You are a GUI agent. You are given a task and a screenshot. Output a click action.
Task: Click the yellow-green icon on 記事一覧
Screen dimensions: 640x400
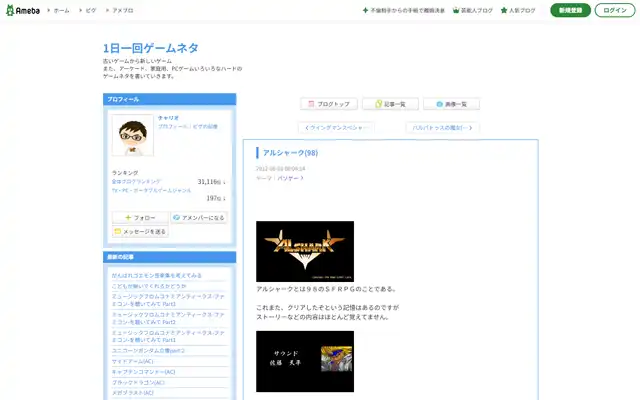[378, 104]
